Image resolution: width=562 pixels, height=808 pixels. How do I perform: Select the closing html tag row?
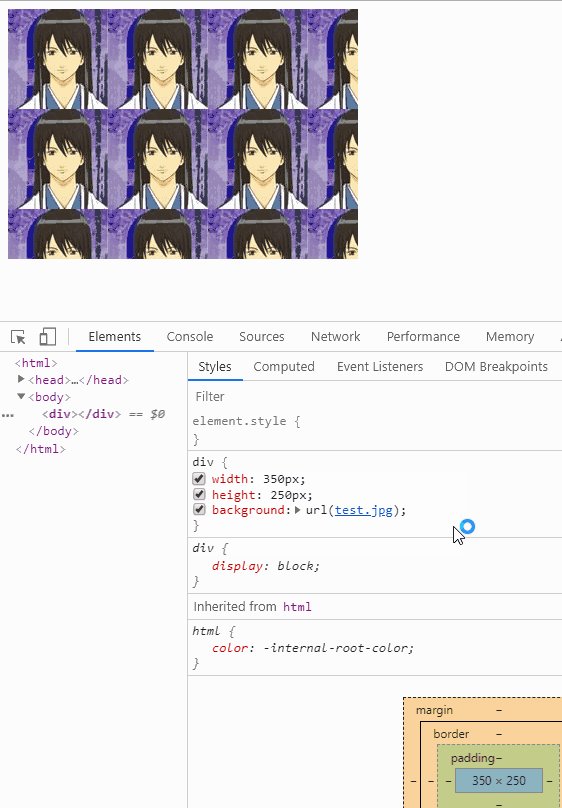(x=41, y=448)
